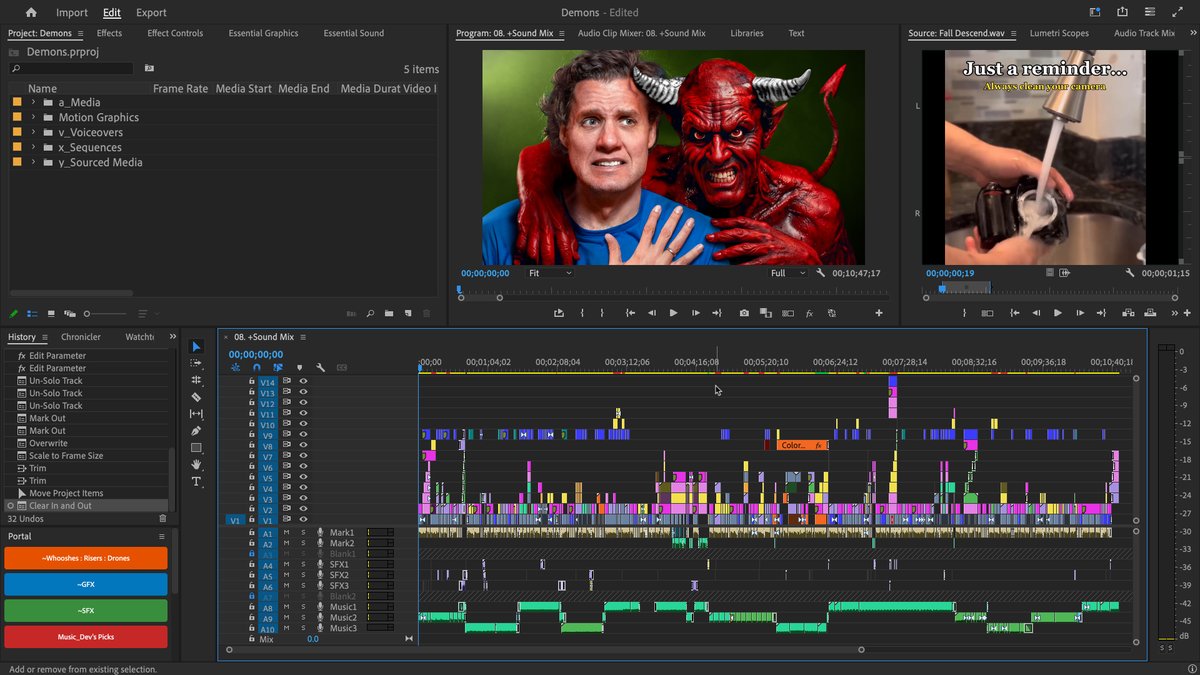The height and width of the screenshot is (675, 1200).
Task: Open Program monitor settings wrench
Action: (820, 273)
